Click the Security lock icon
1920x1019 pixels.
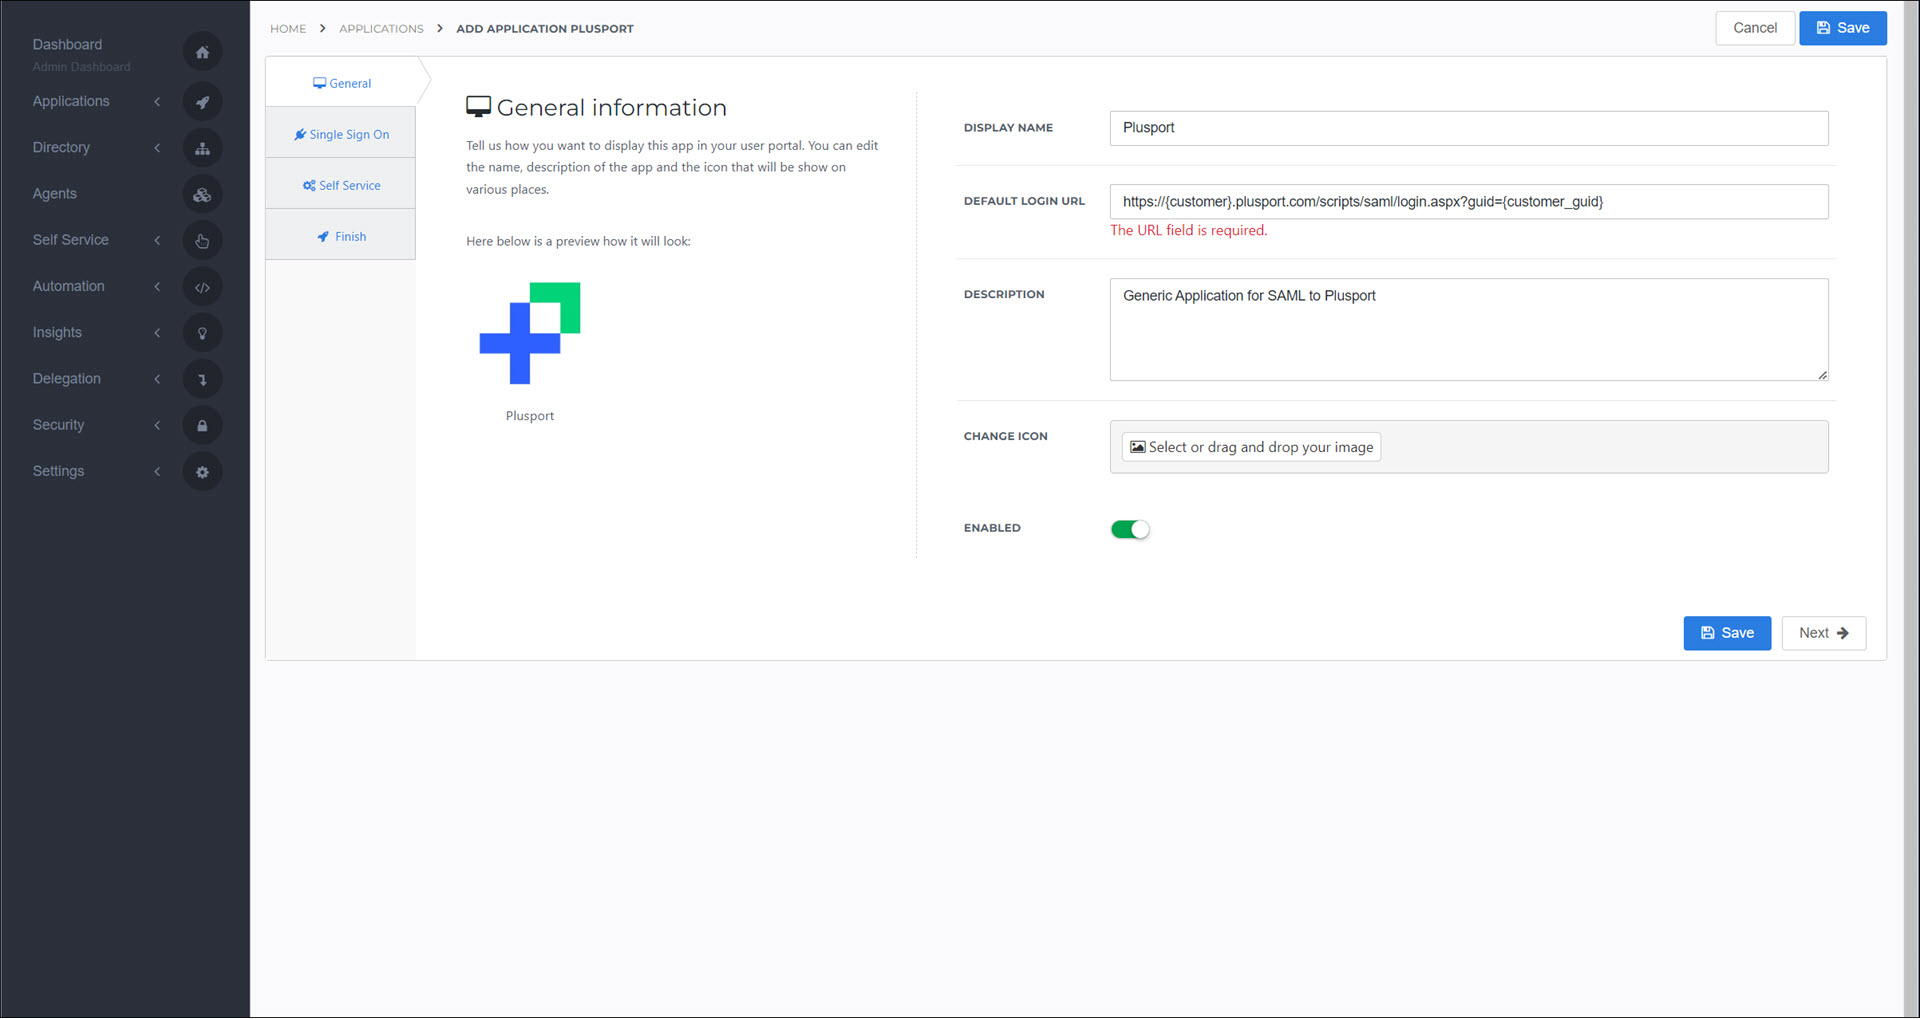[202, 426]
